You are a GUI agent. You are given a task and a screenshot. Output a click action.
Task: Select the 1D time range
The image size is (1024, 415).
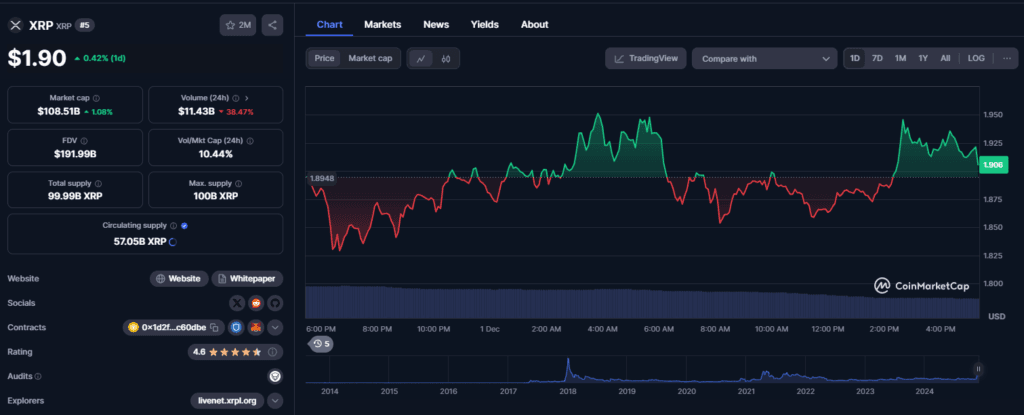click(855, 58)
